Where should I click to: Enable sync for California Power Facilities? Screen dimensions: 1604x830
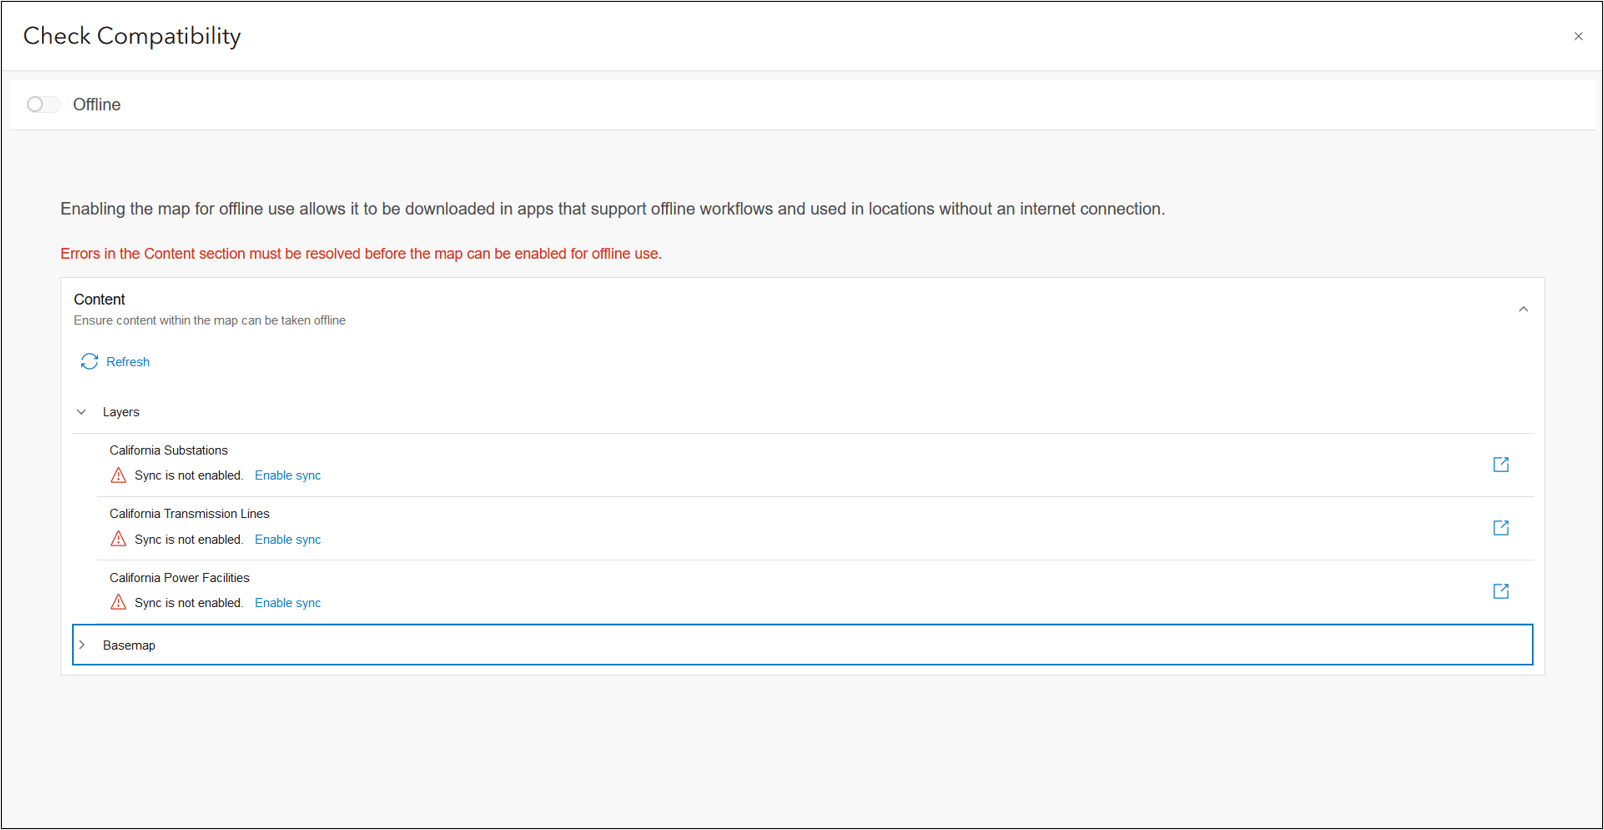(288, 603)
